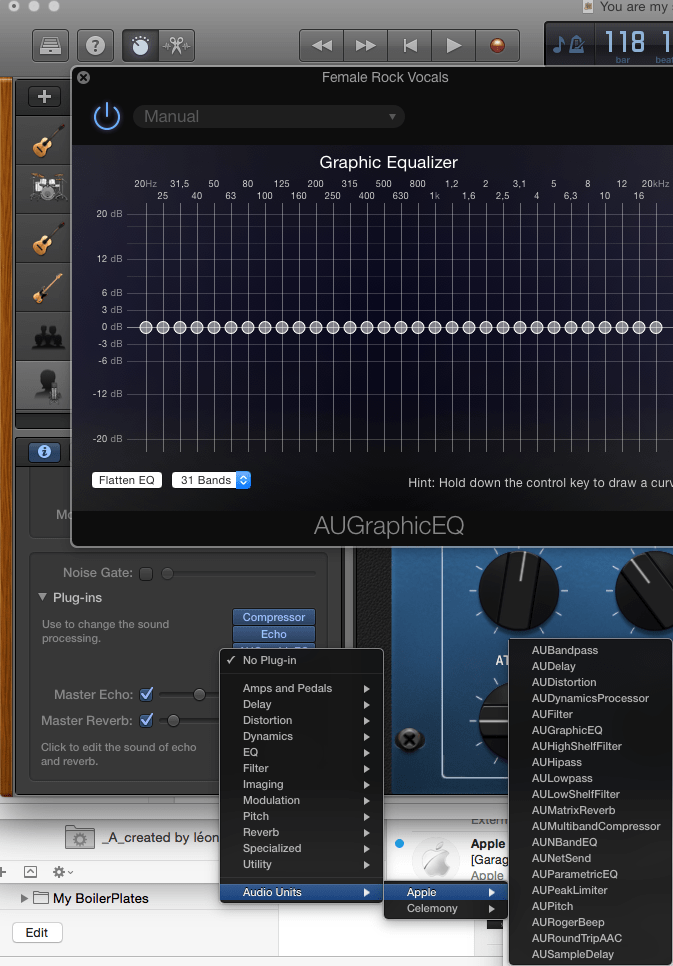Click the Master Echo slider knob
The height and width of the screenshot is (966, 673).
pos(199,694)
